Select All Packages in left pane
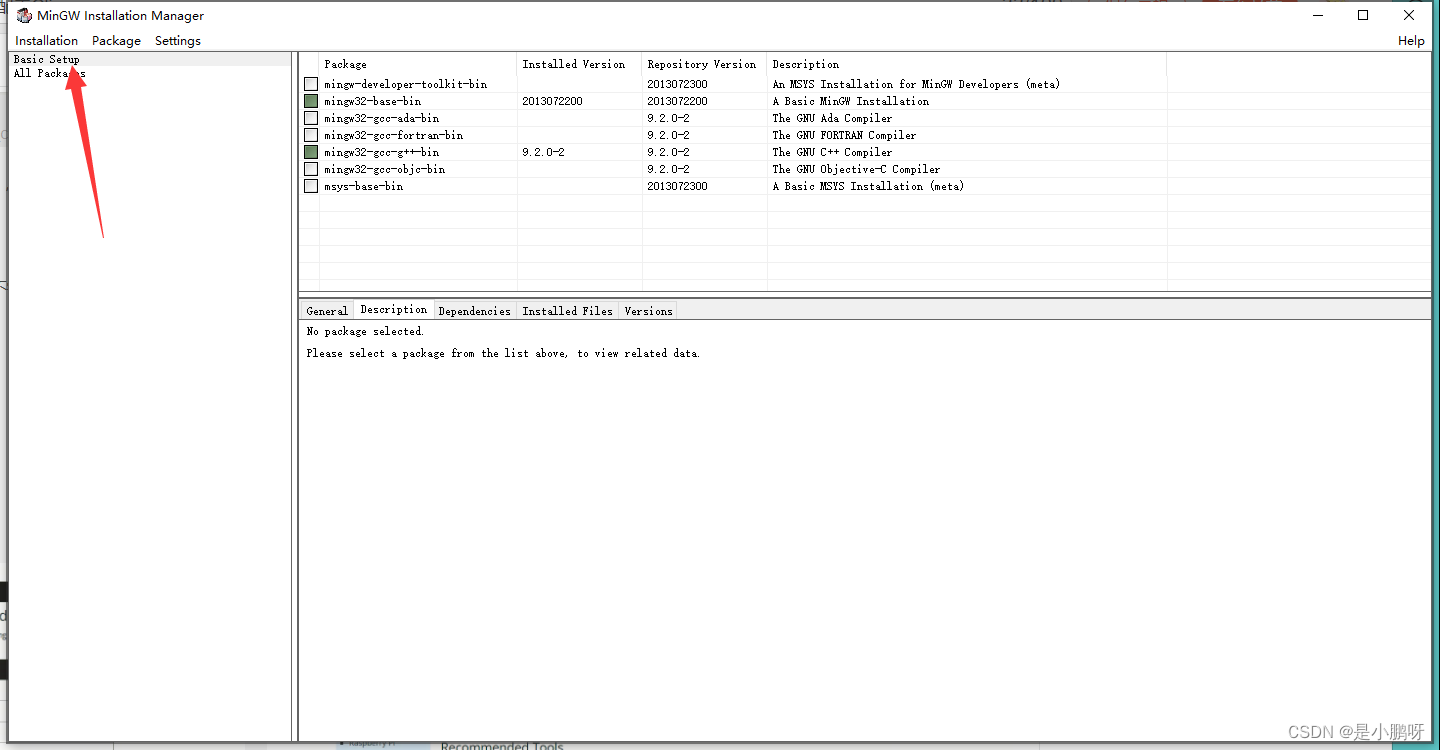Viewport: 1440px width, 750px height. pos(49,73)
